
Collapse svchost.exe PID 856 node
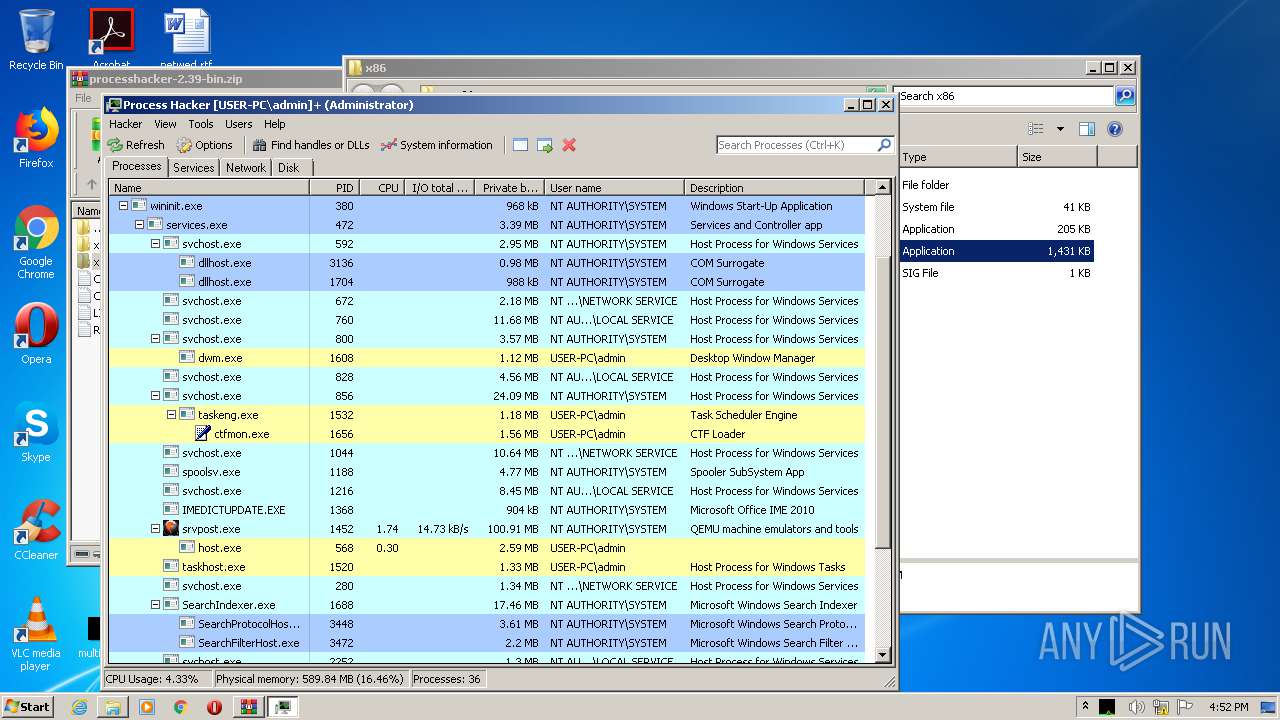click(155, 396)
